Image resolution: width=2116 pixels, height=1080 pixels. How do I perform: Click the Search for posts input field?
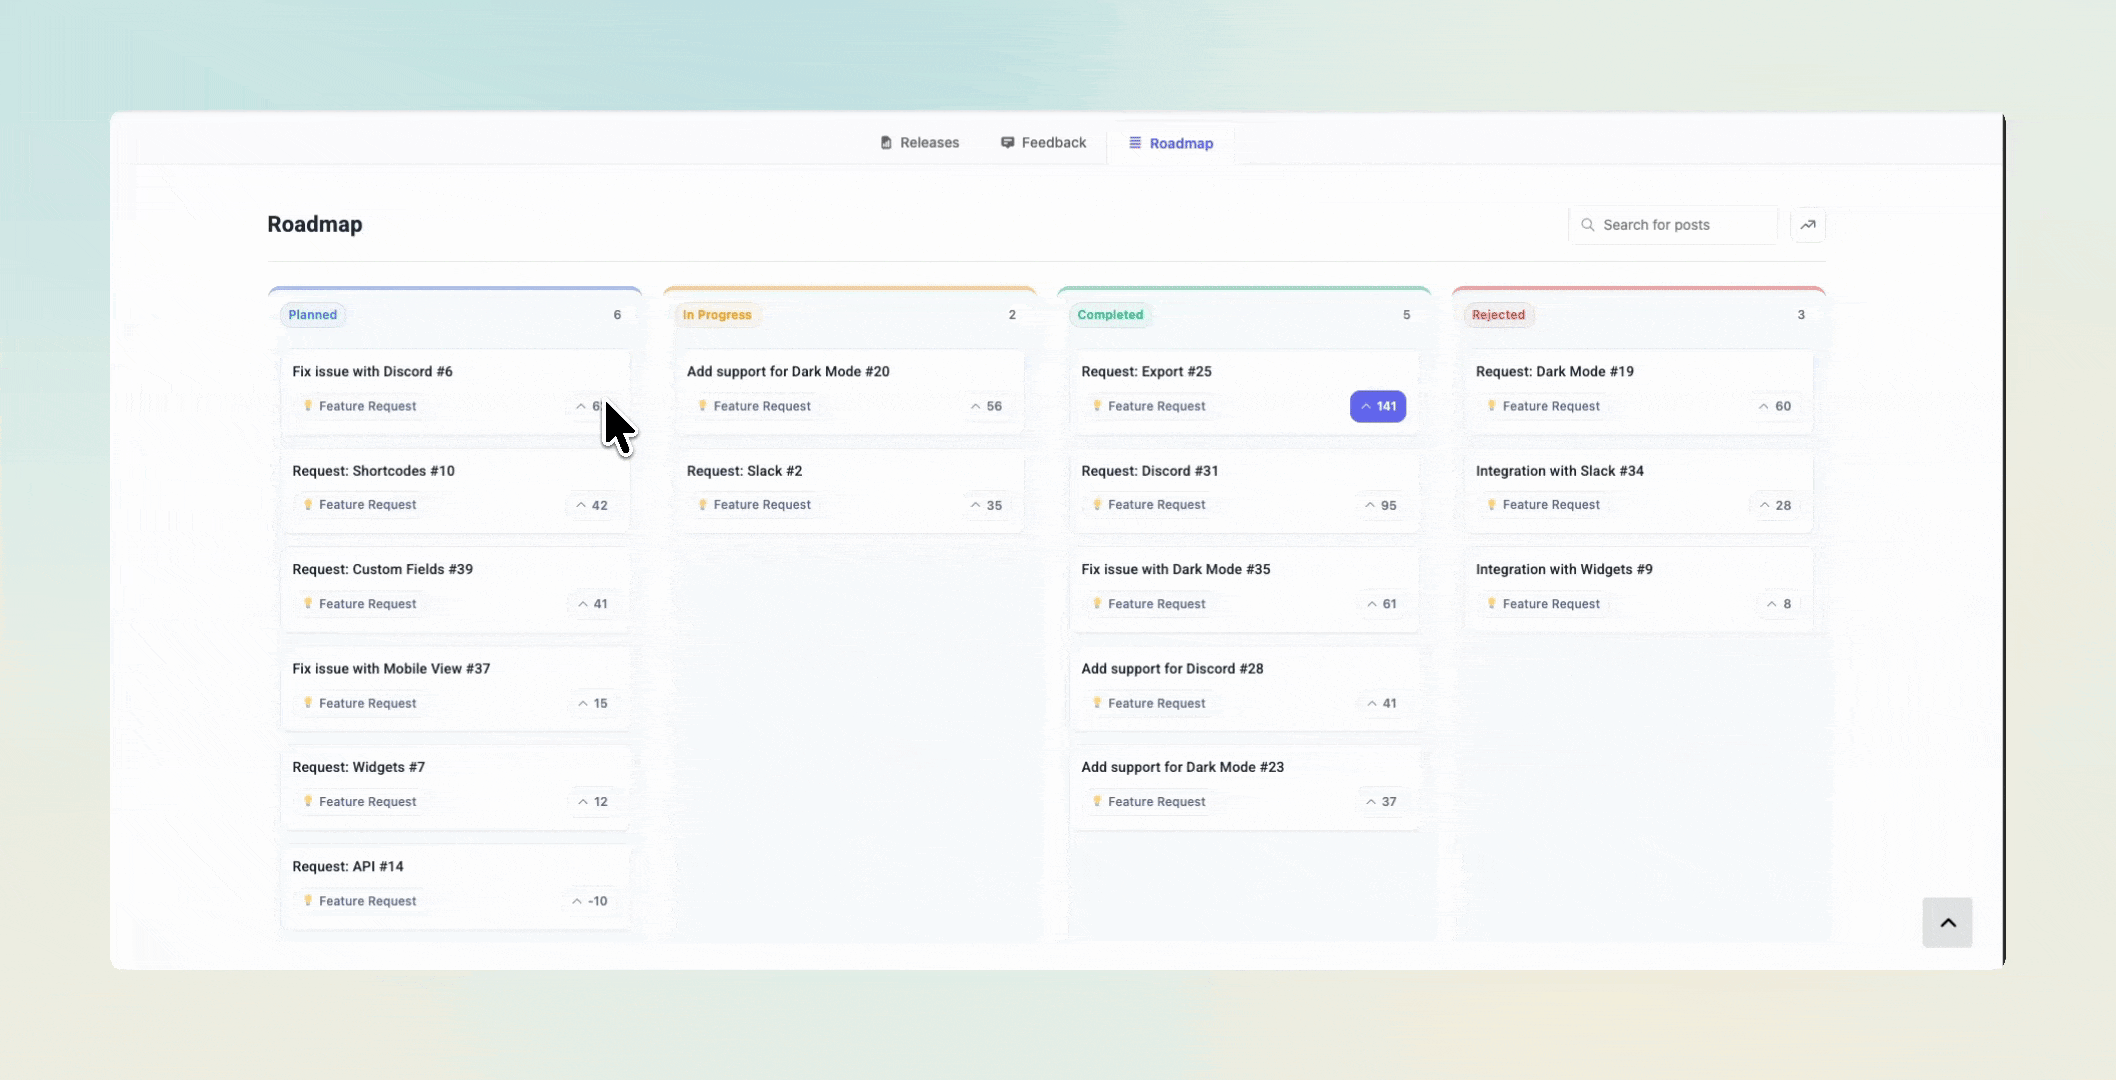click(x=1672, y=224)
